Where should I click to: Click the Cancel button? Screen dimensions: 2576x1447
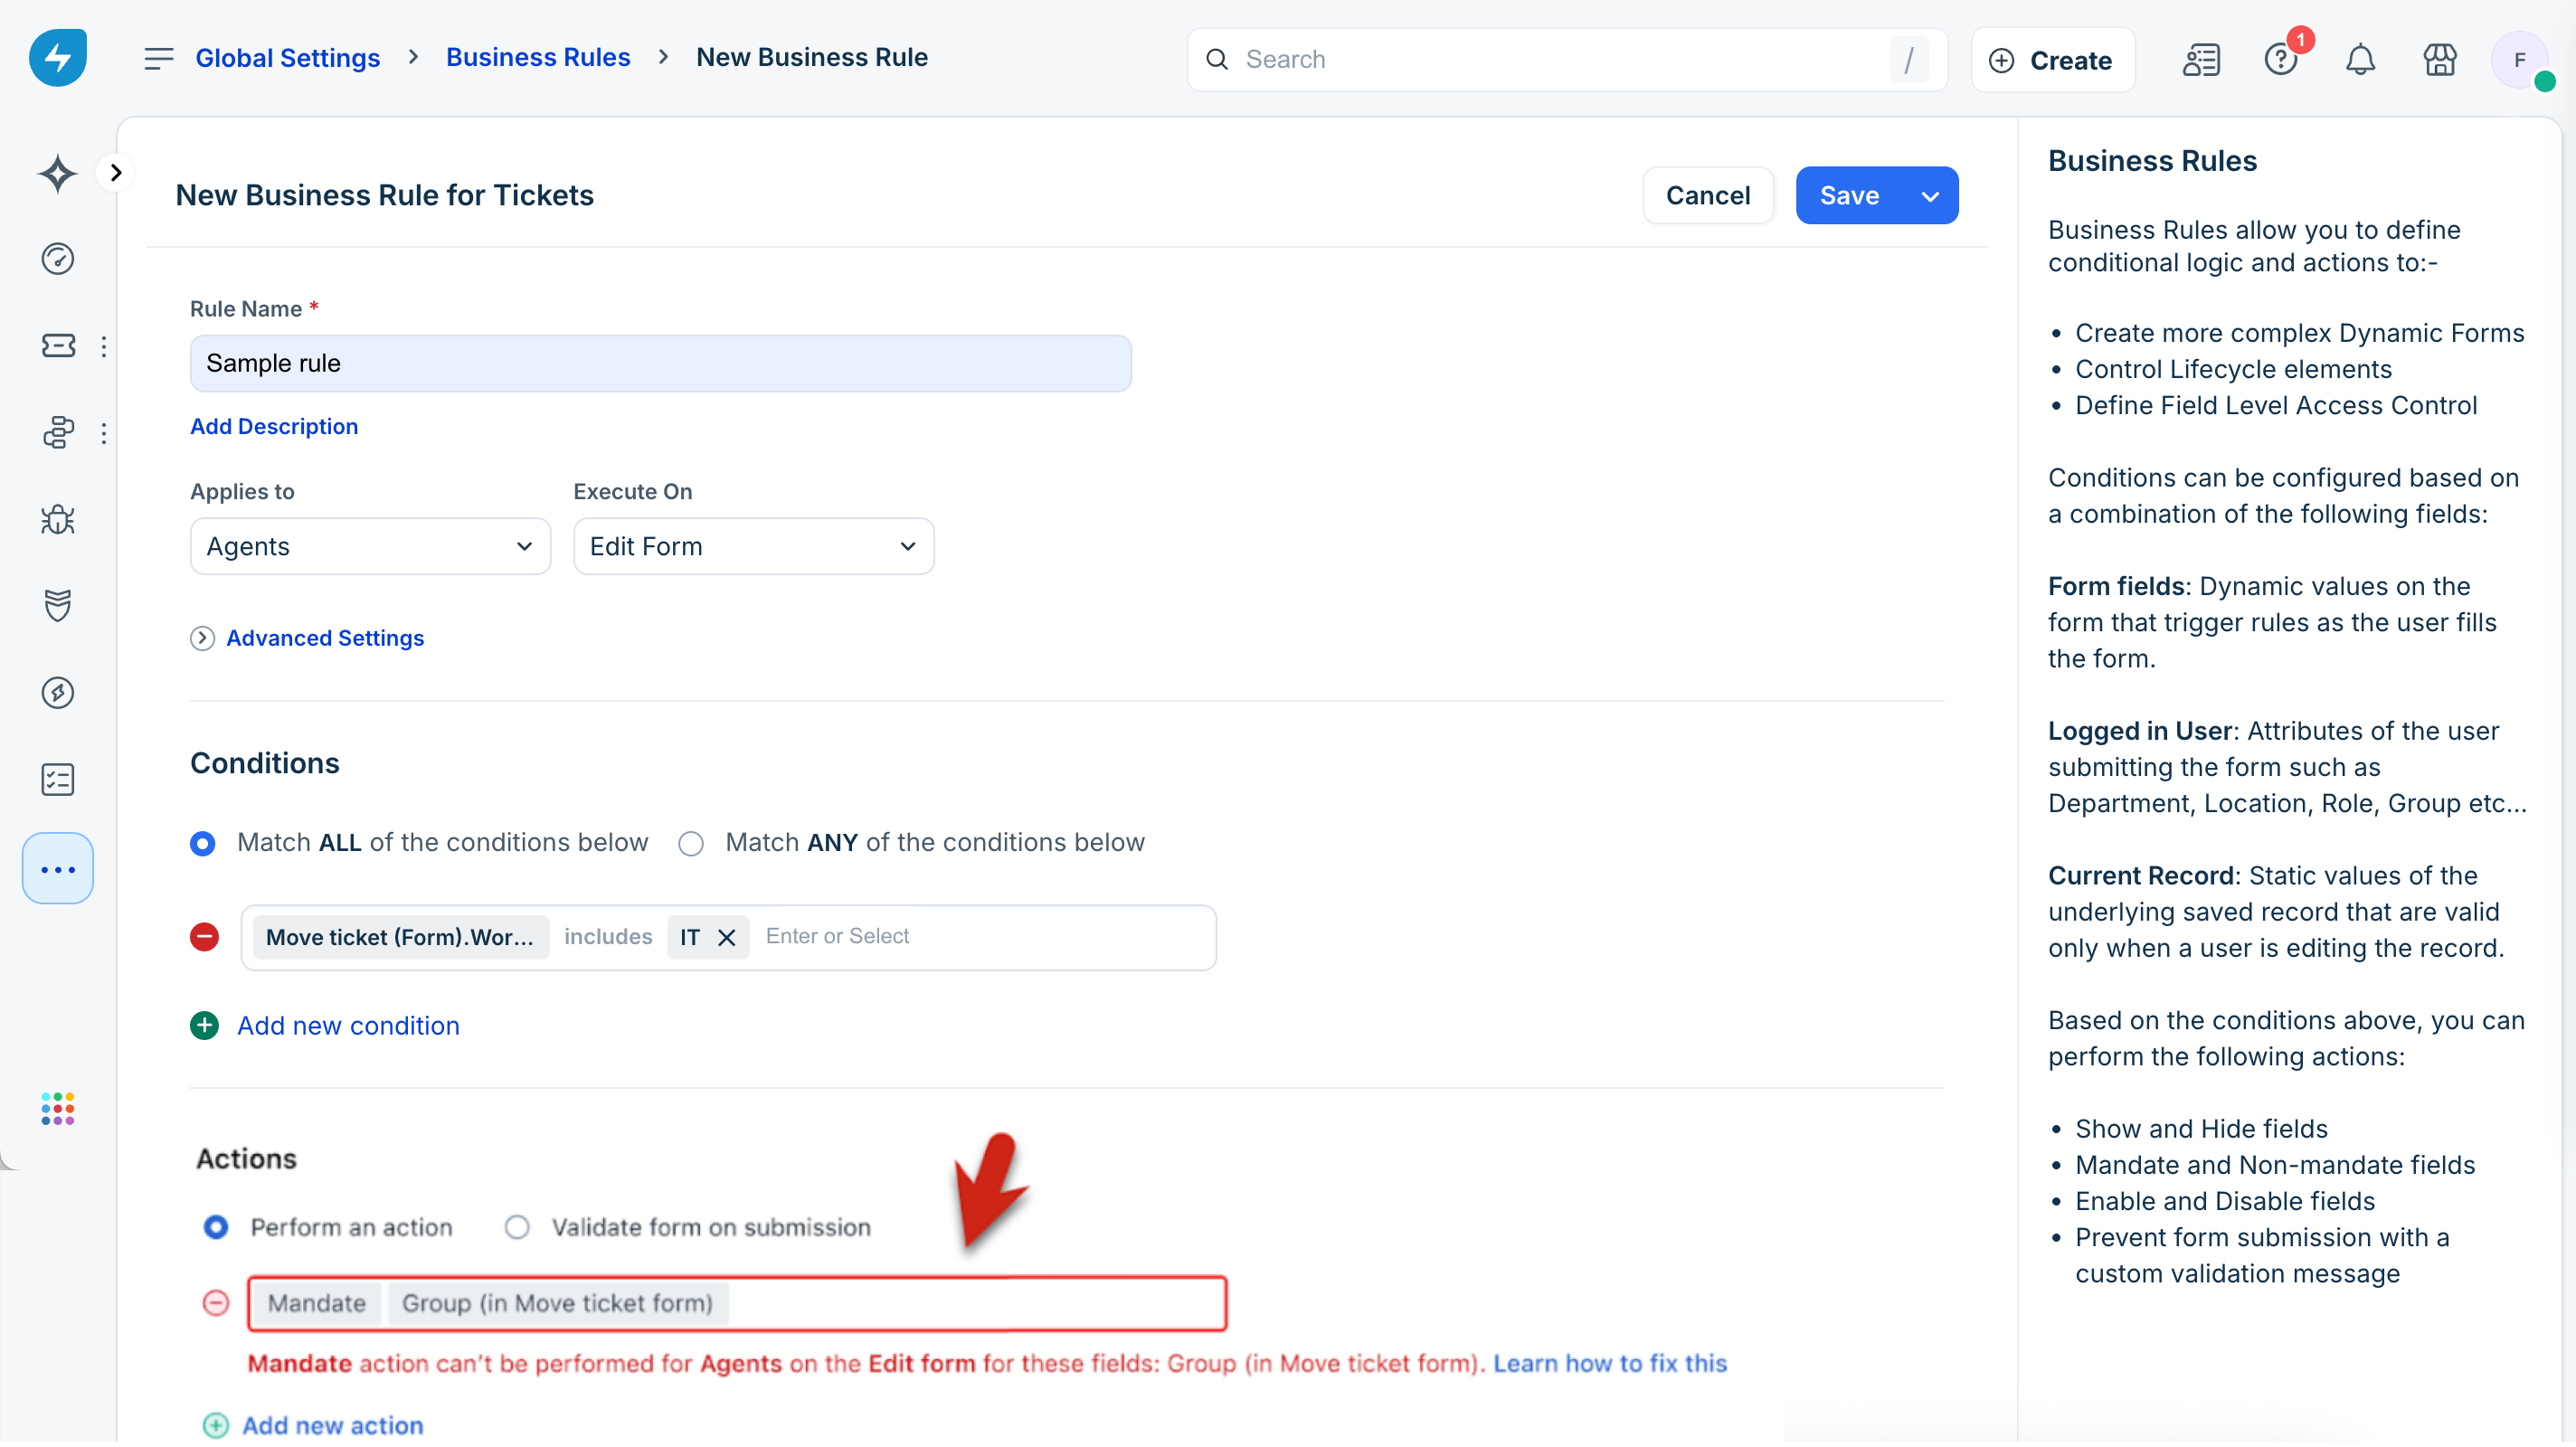[1707, 195]
